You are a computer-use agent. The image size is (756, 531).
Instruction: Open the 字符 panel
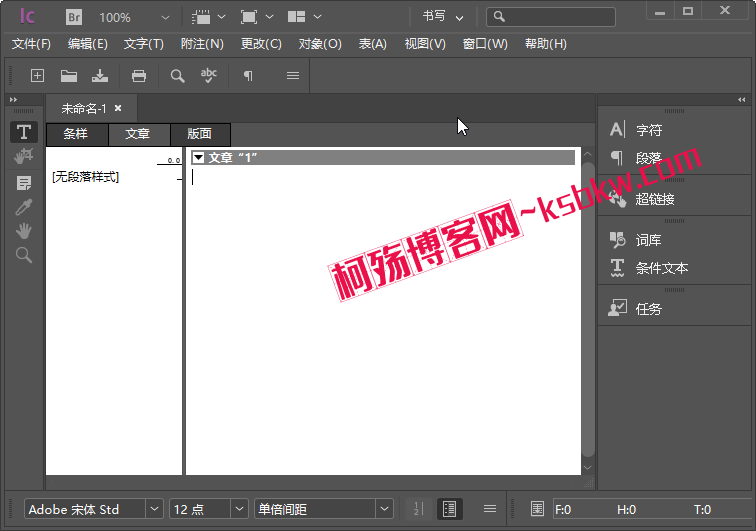click(x=636, y=130)
